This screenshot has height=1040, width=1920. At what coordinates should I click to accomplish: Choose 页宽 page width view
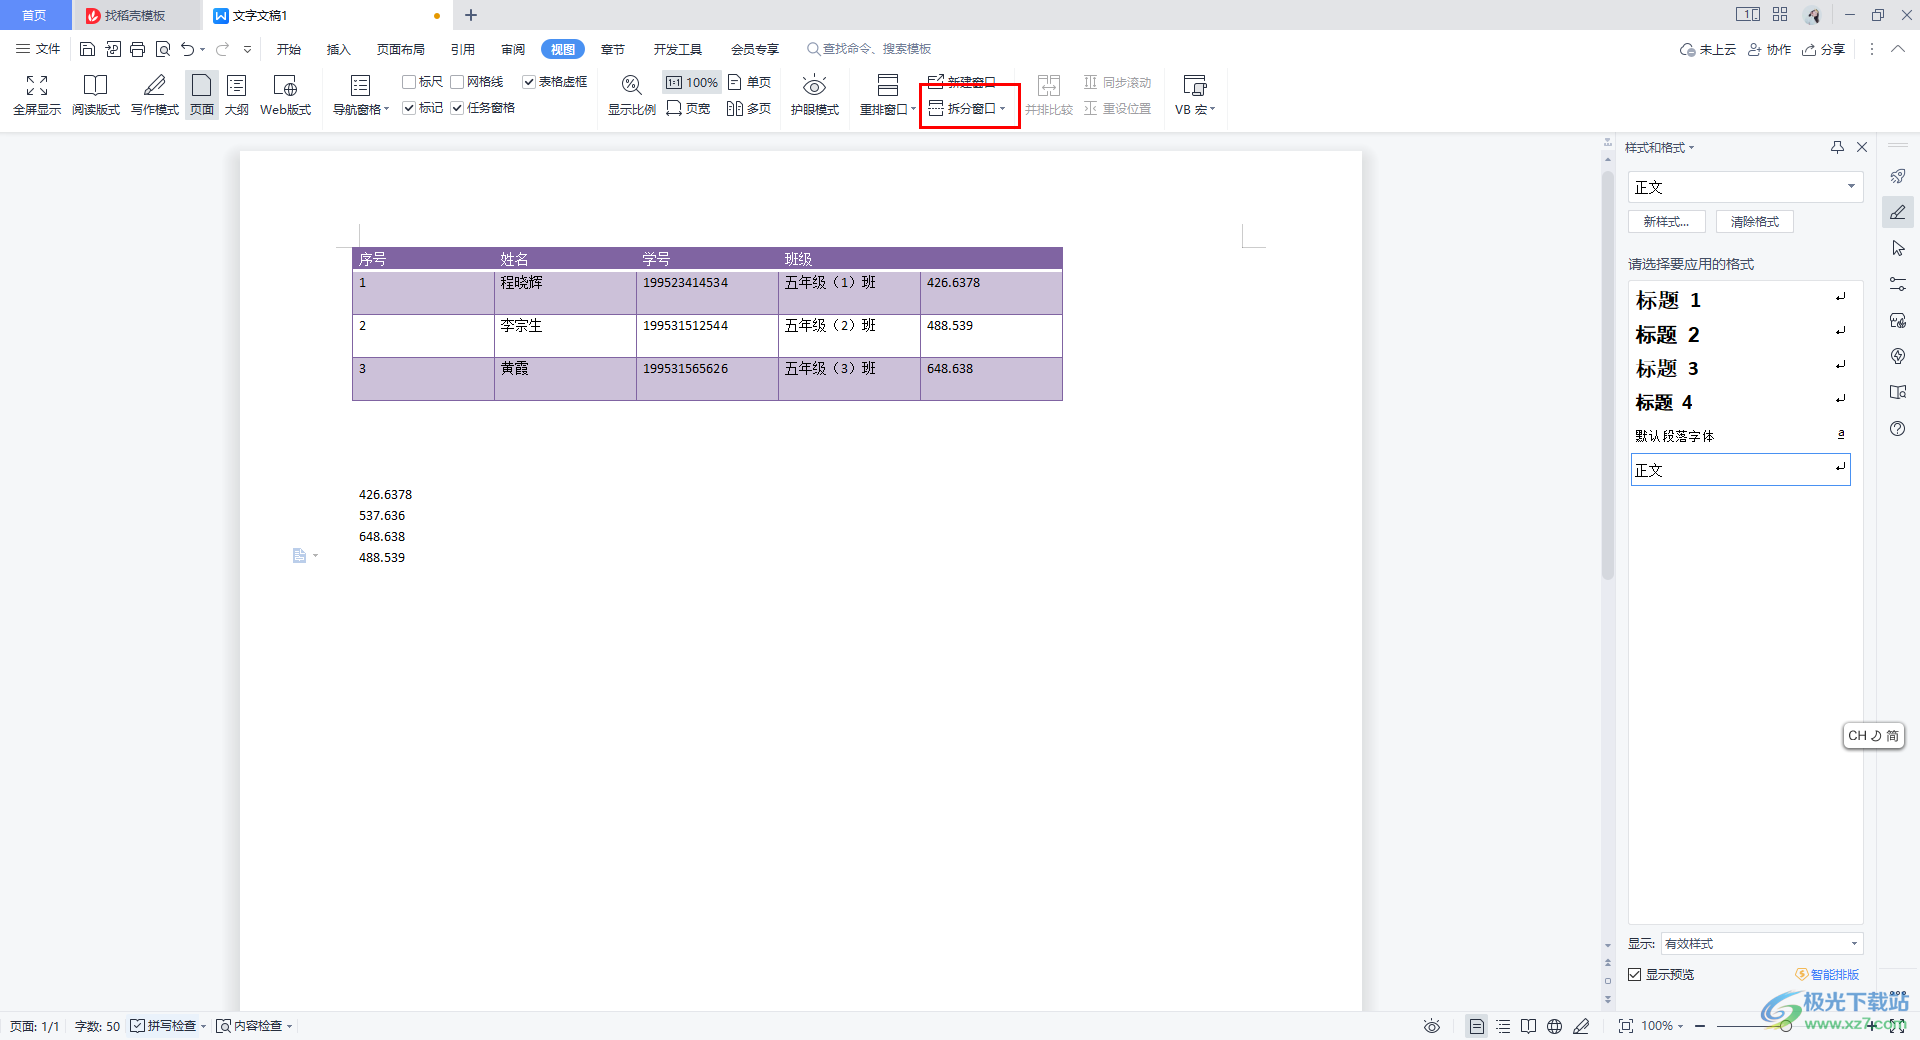(689, 108)
